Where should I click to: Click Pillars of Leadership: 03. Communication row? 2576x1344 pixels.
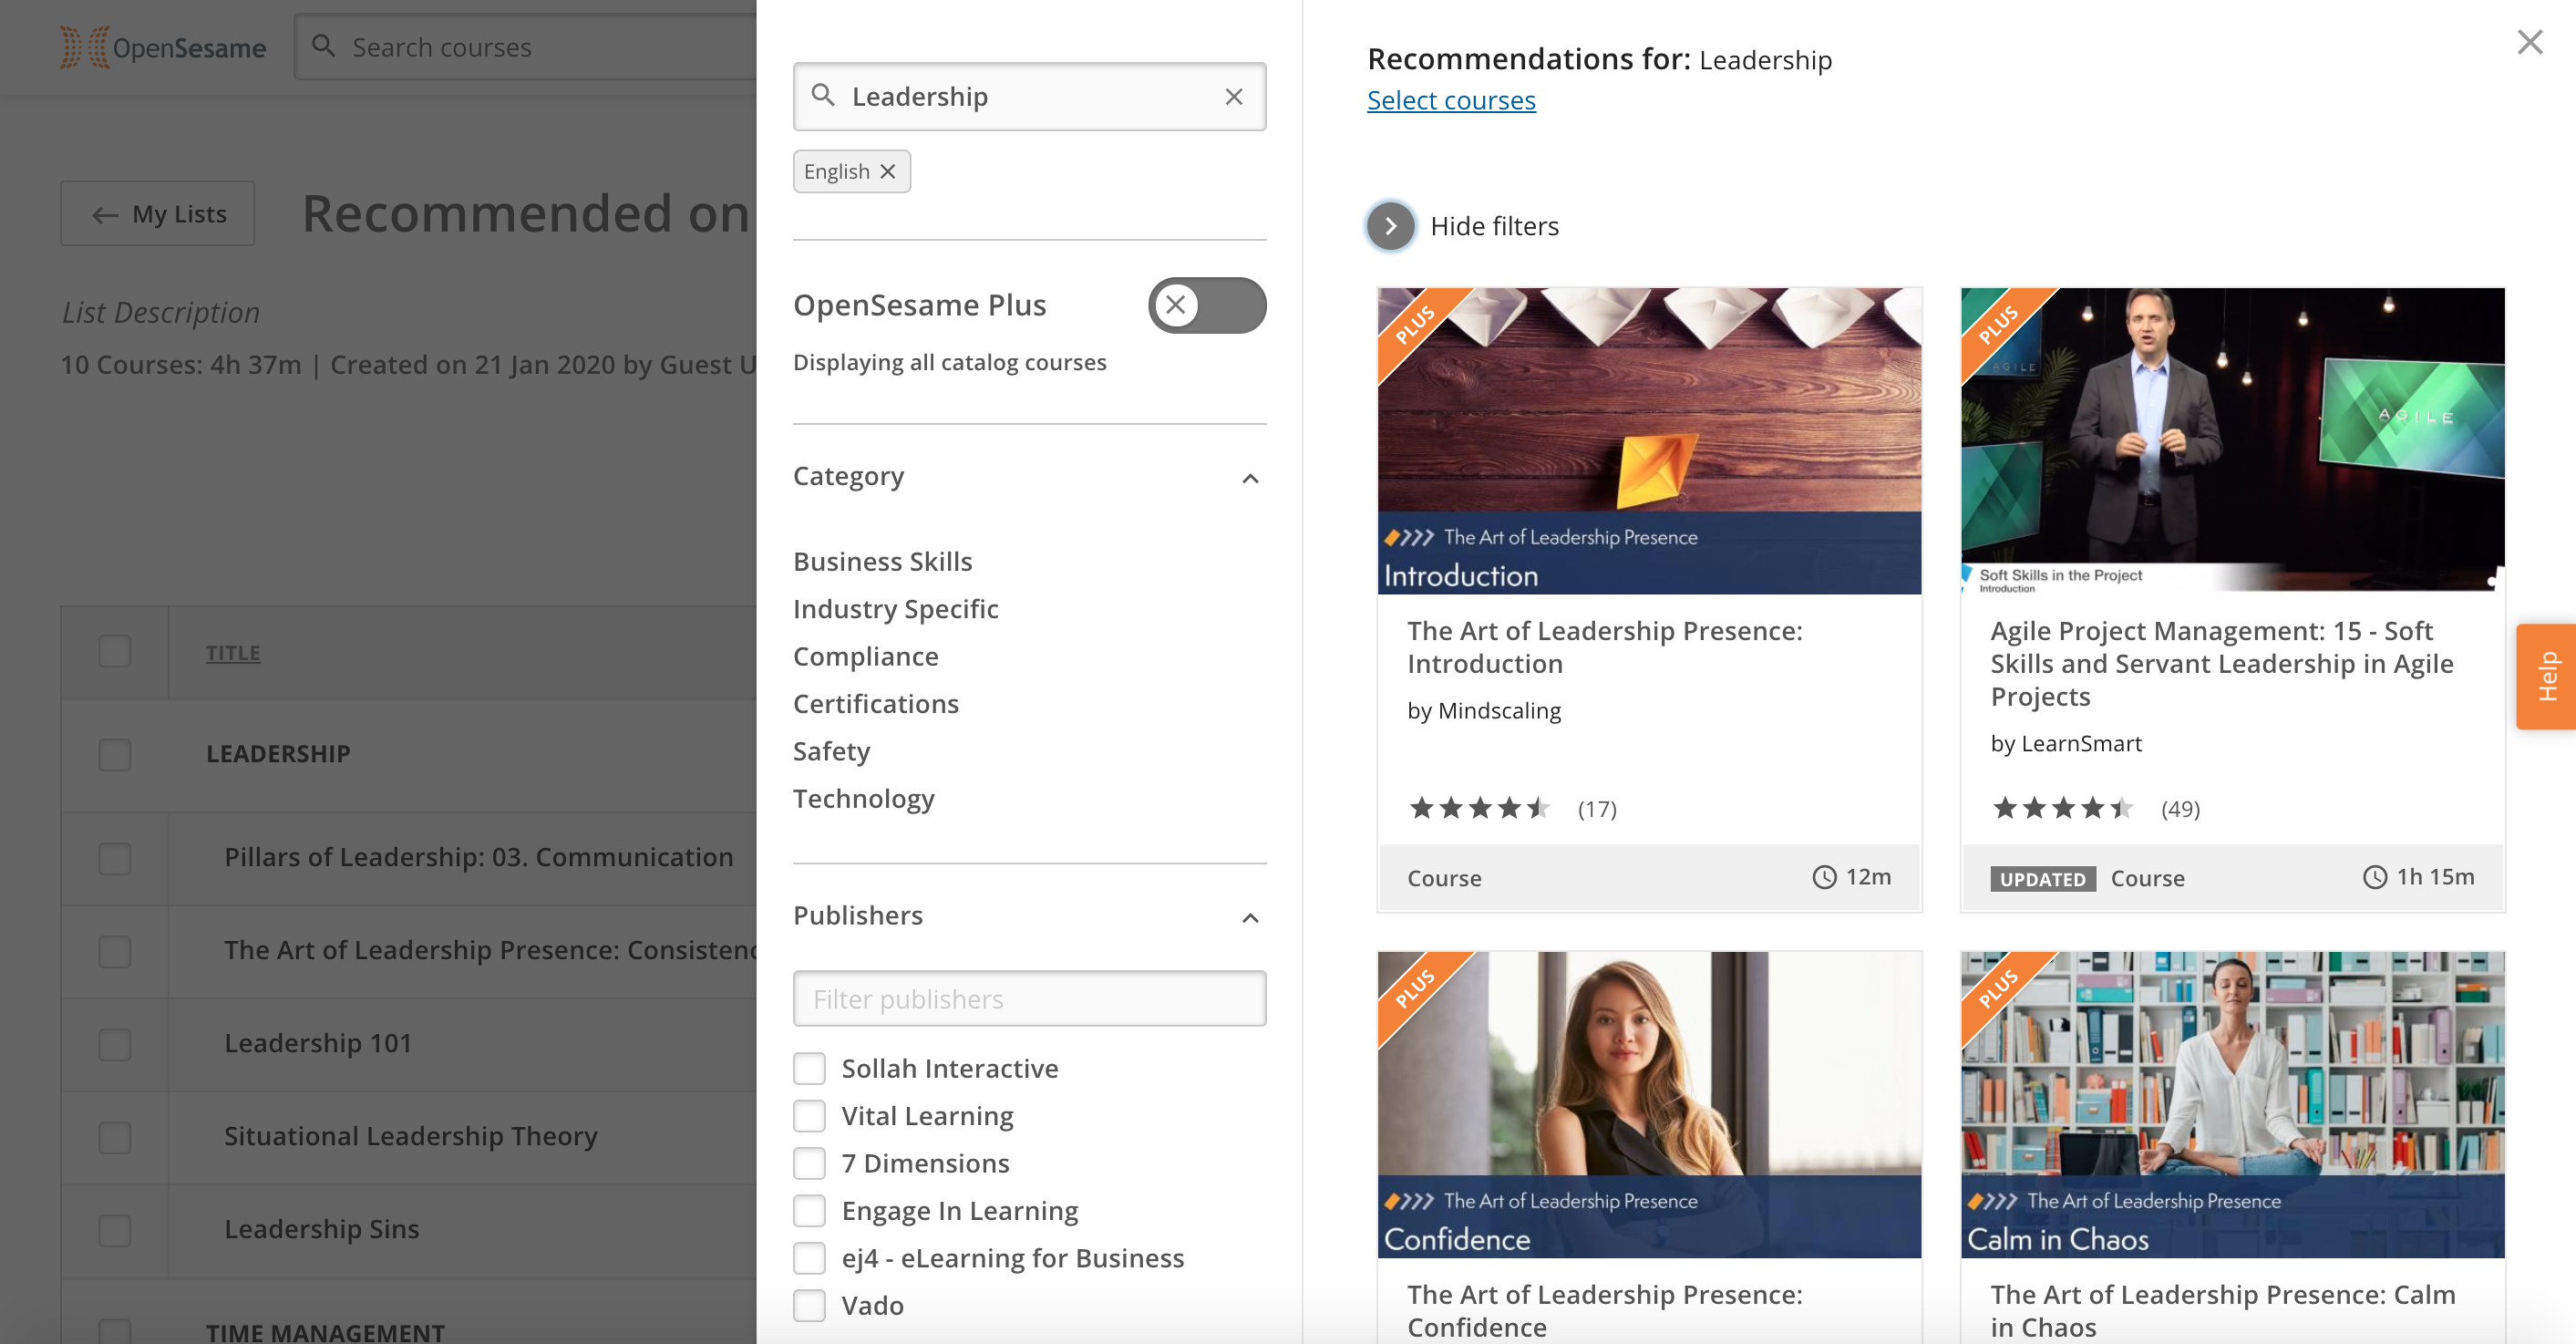(478, 856)
